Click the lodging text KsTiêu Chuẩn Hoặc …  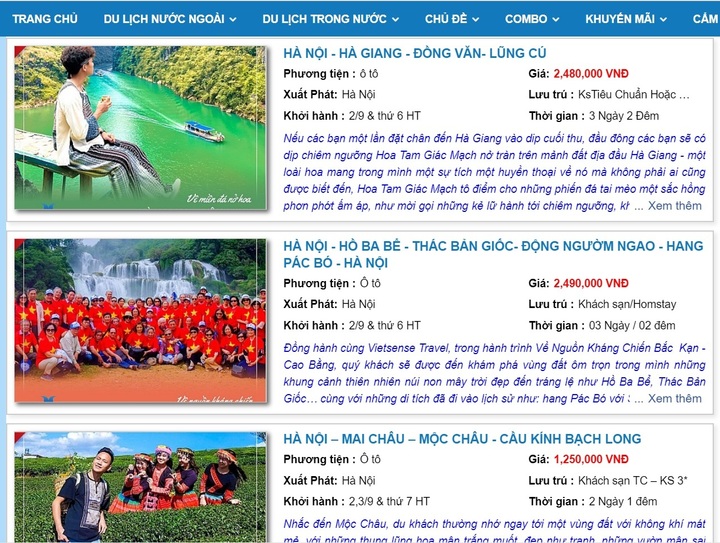(x=634, y=95)
